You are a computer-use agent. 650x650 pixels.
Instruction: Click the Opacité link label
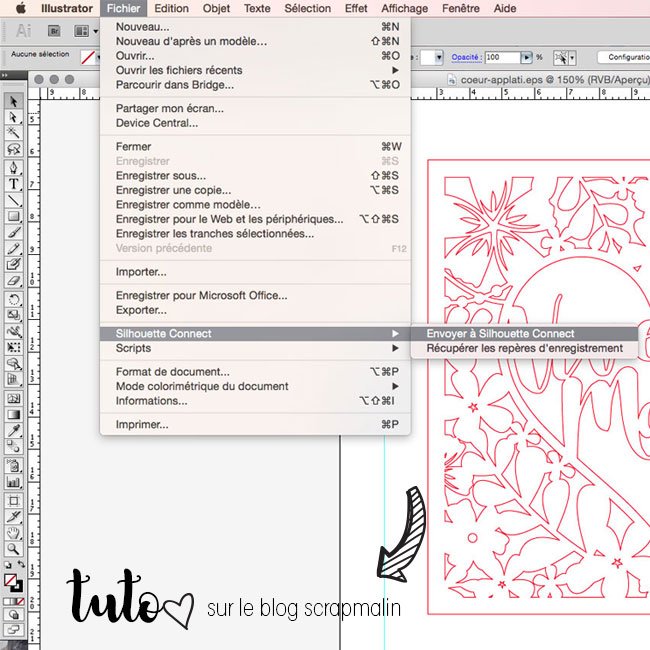tap(466, 57)
